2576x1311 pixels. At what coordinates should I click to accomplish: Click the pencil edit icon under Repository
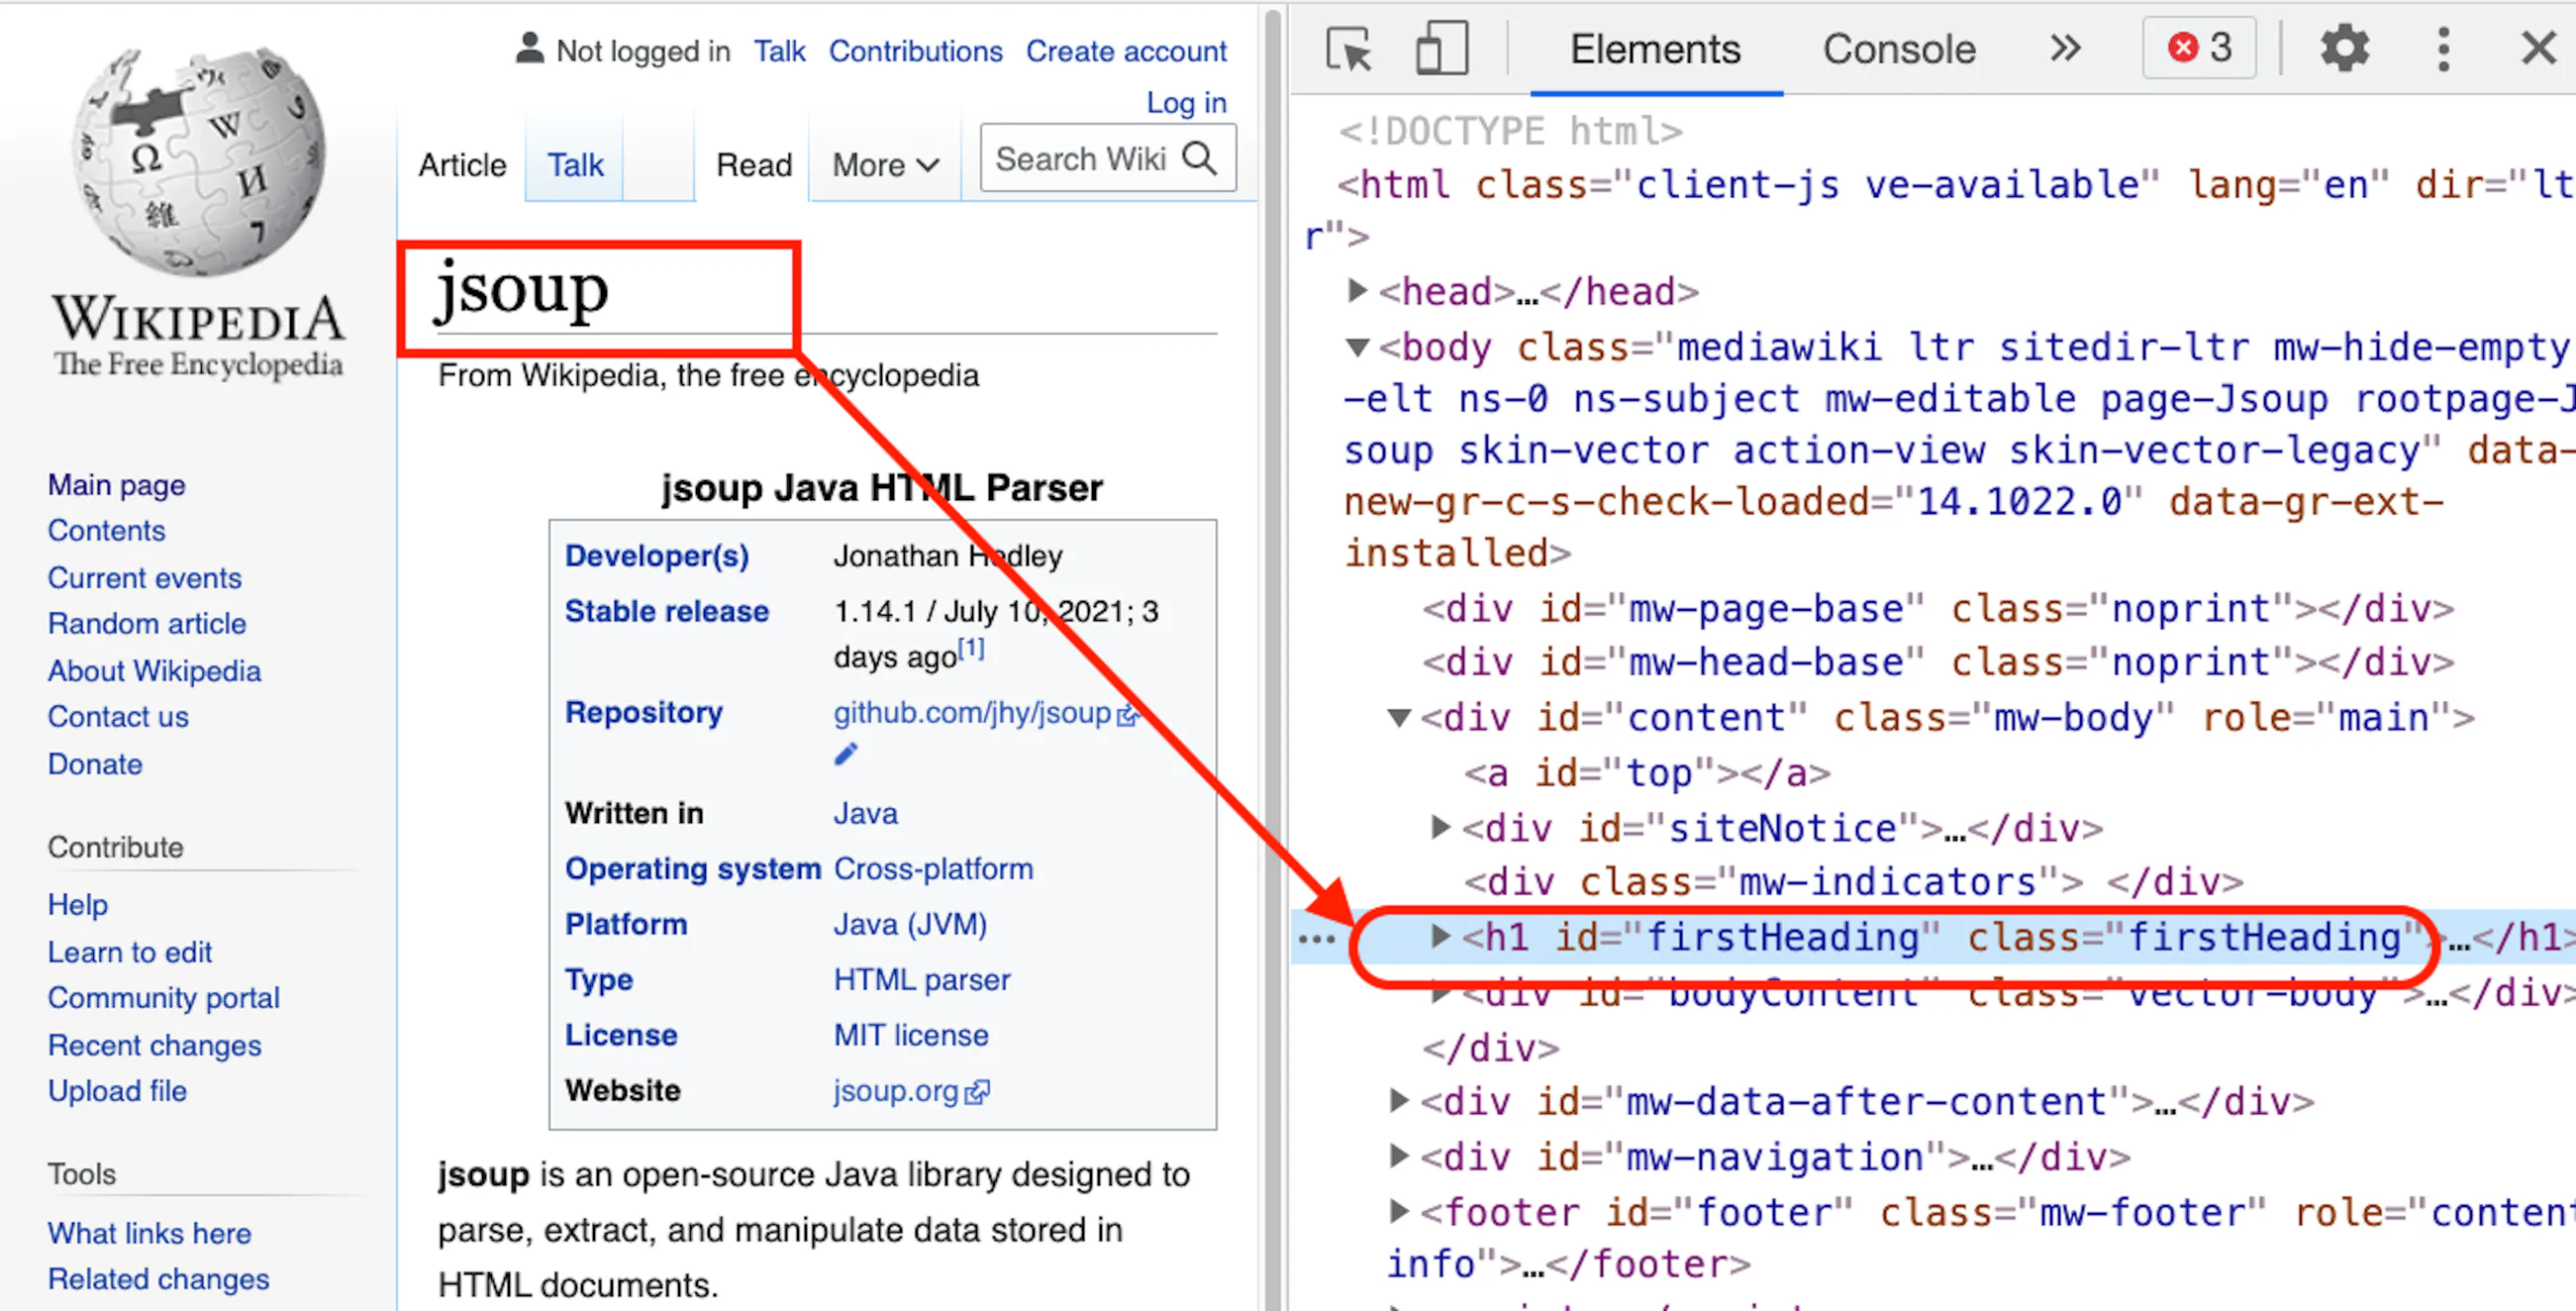pyautogui.click(x=846, y=754)
